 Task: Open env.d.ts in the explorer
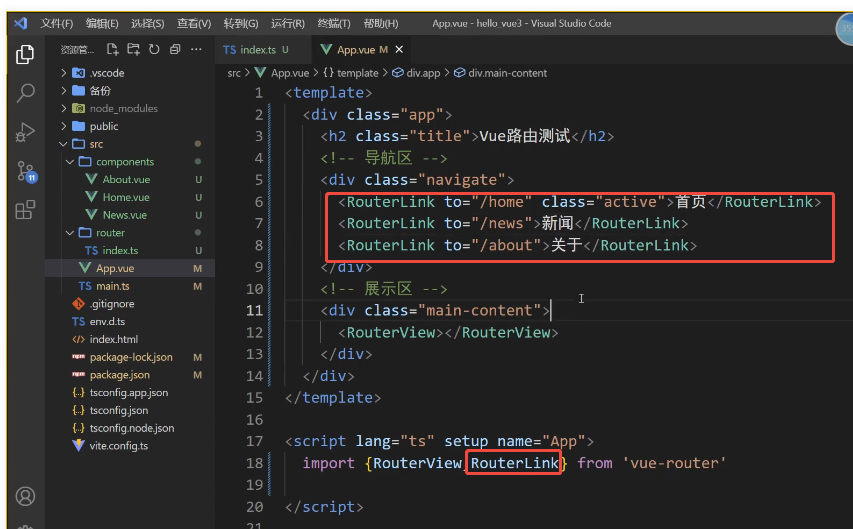pyautogui.click(x=107, y=322)
